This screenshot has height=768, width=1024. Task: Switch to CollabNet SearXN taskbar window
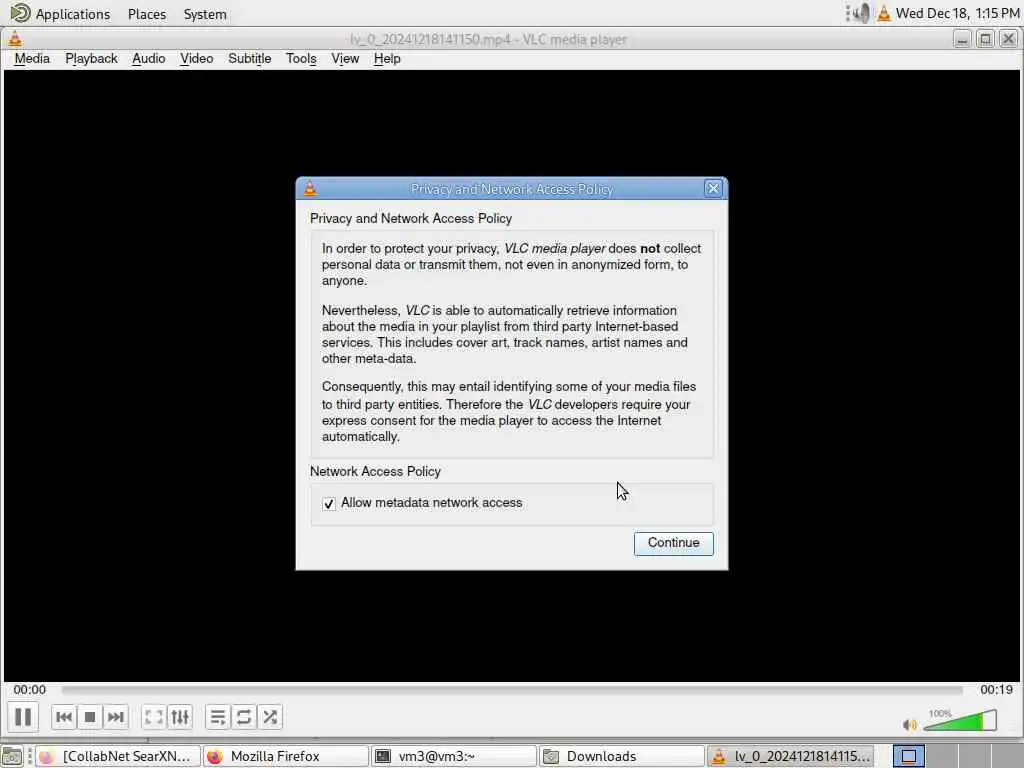(x=118, y=756)
